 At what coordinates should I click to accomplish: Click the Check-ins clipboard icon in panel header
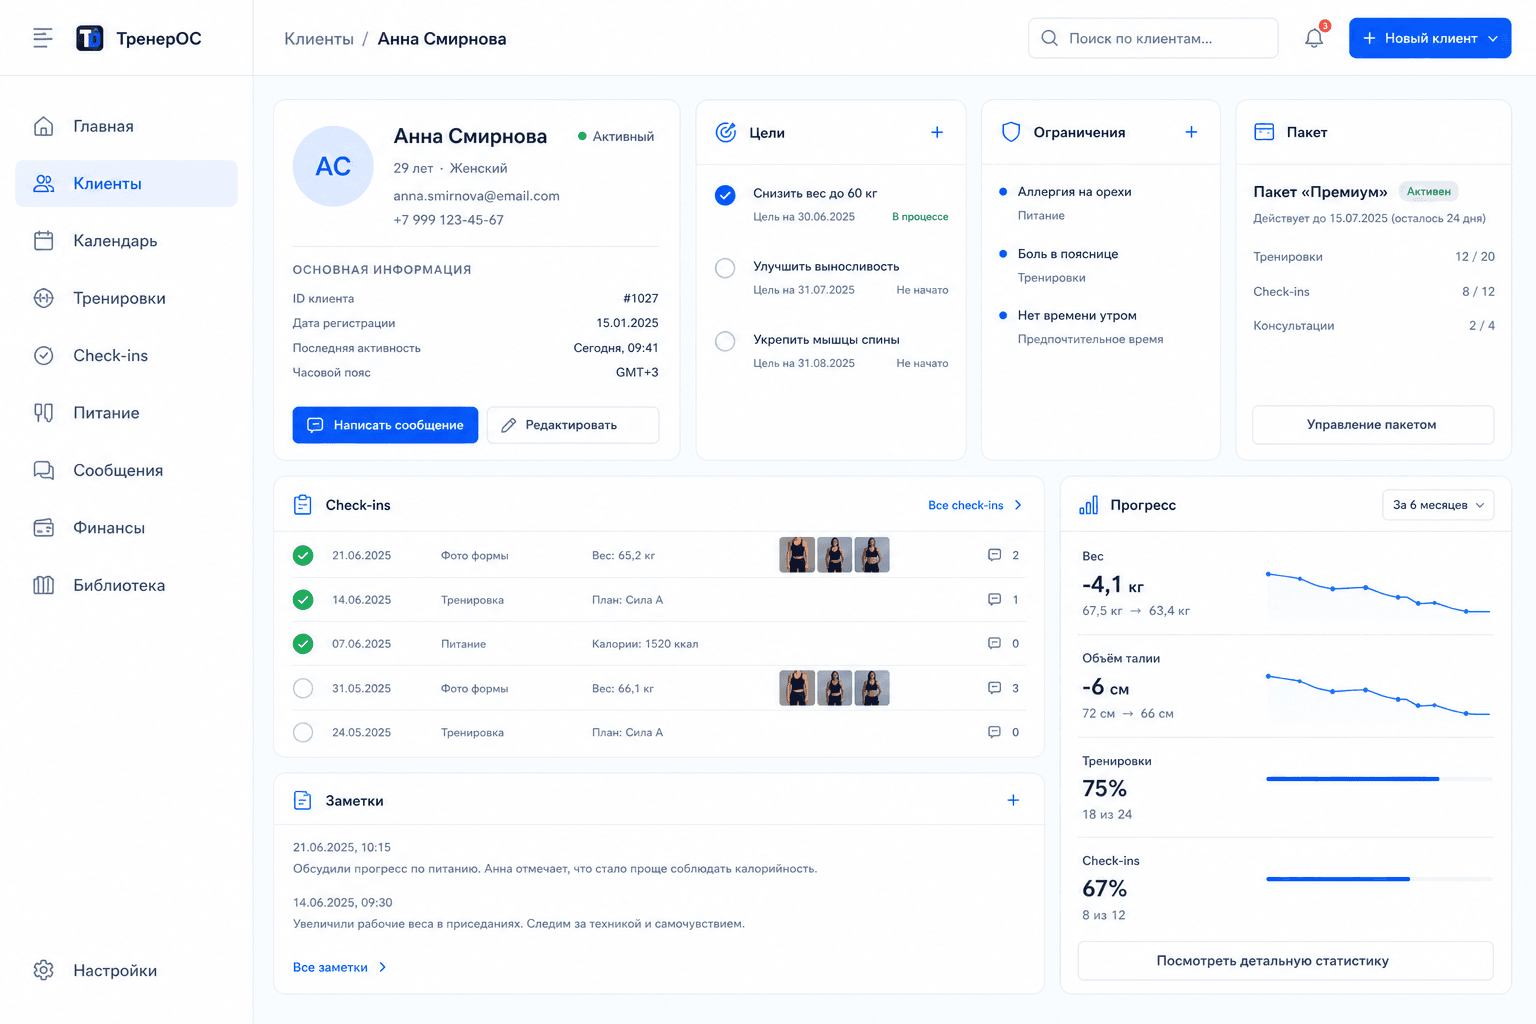(x=302, y=505)
